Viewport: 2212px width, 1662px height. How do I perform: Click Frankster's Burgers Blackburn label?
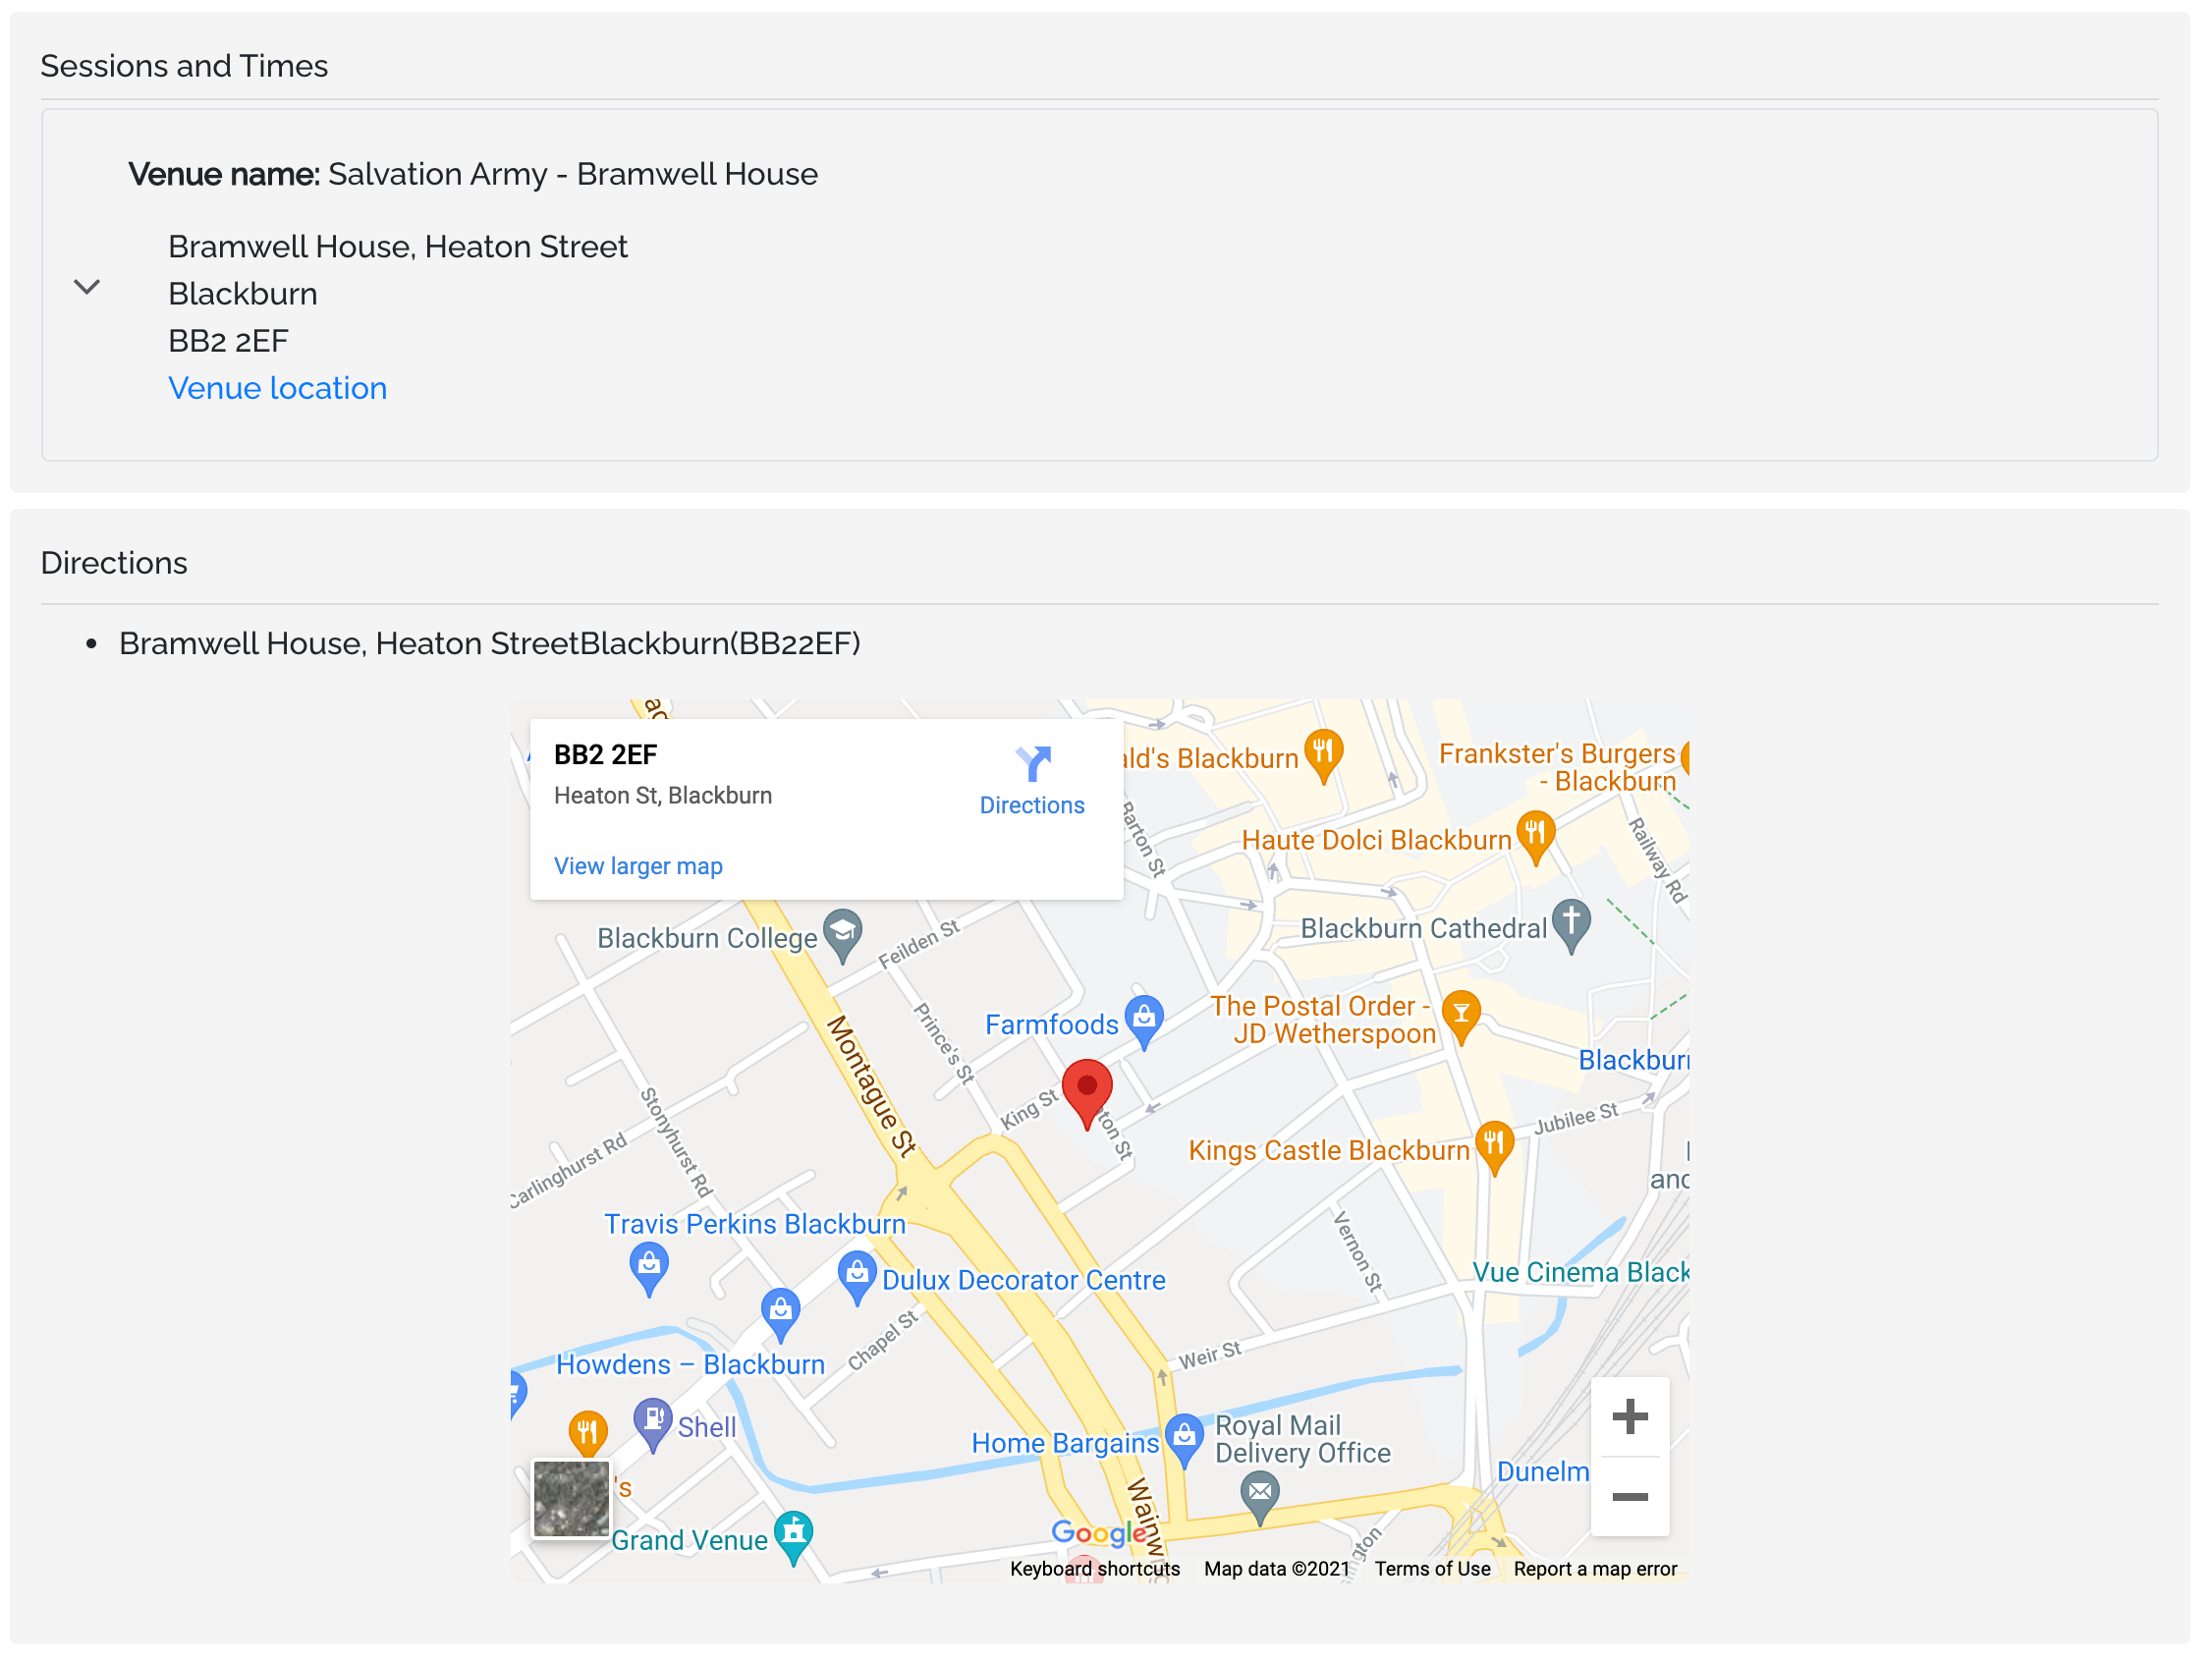(1557, 767)
